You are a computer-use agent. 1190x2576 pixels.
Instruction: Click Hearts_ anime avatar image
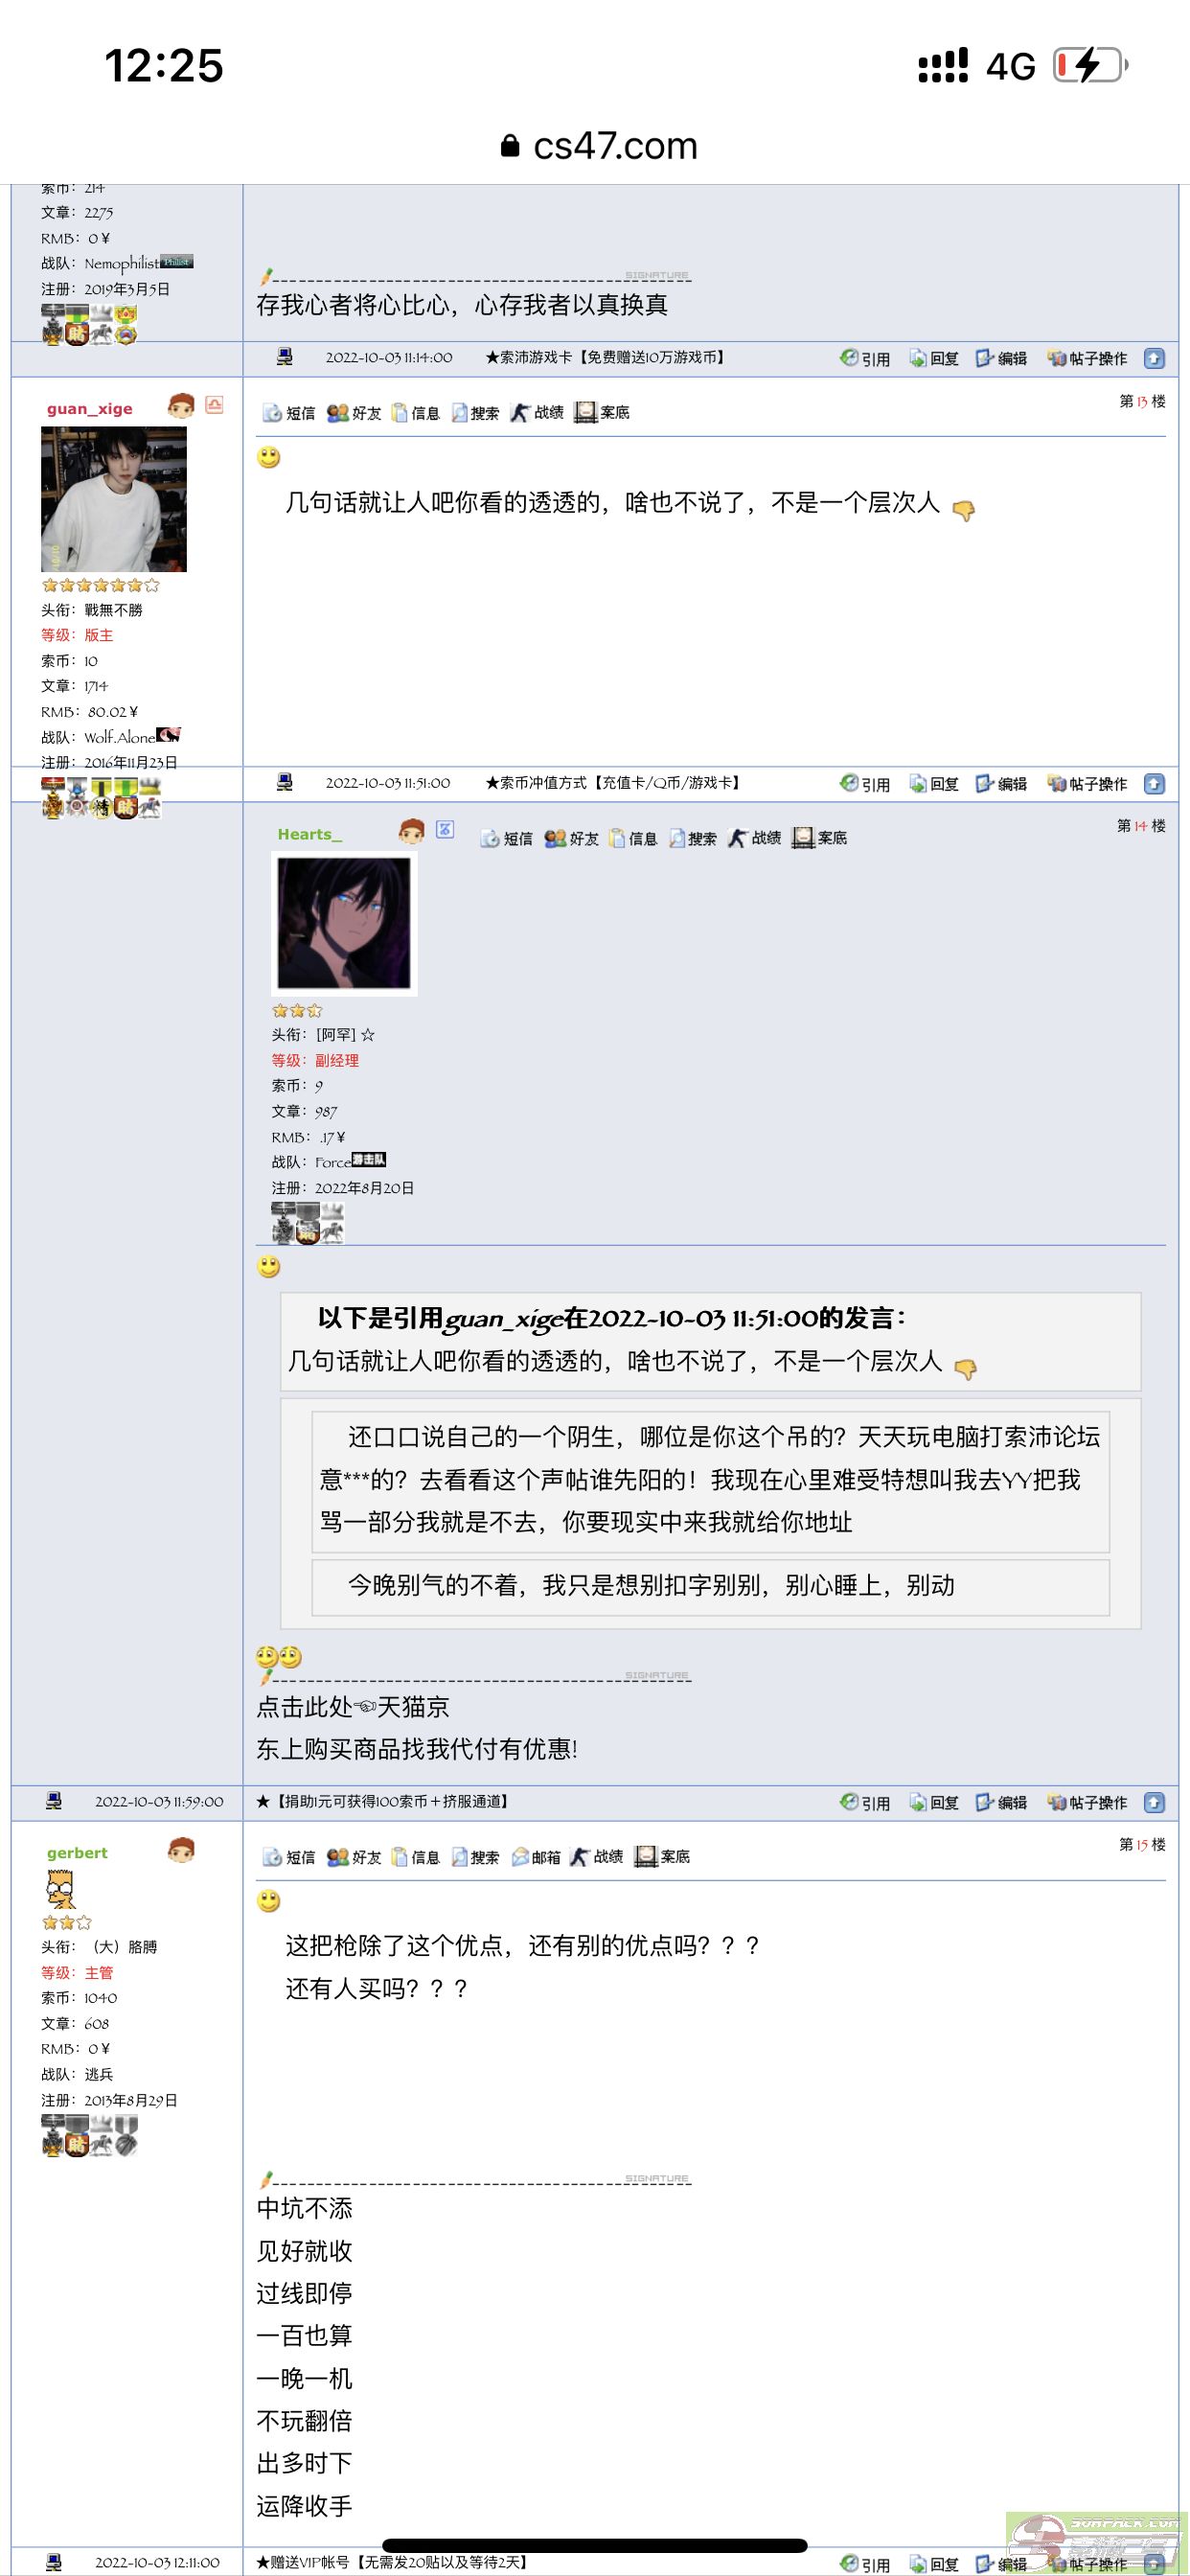344,923
